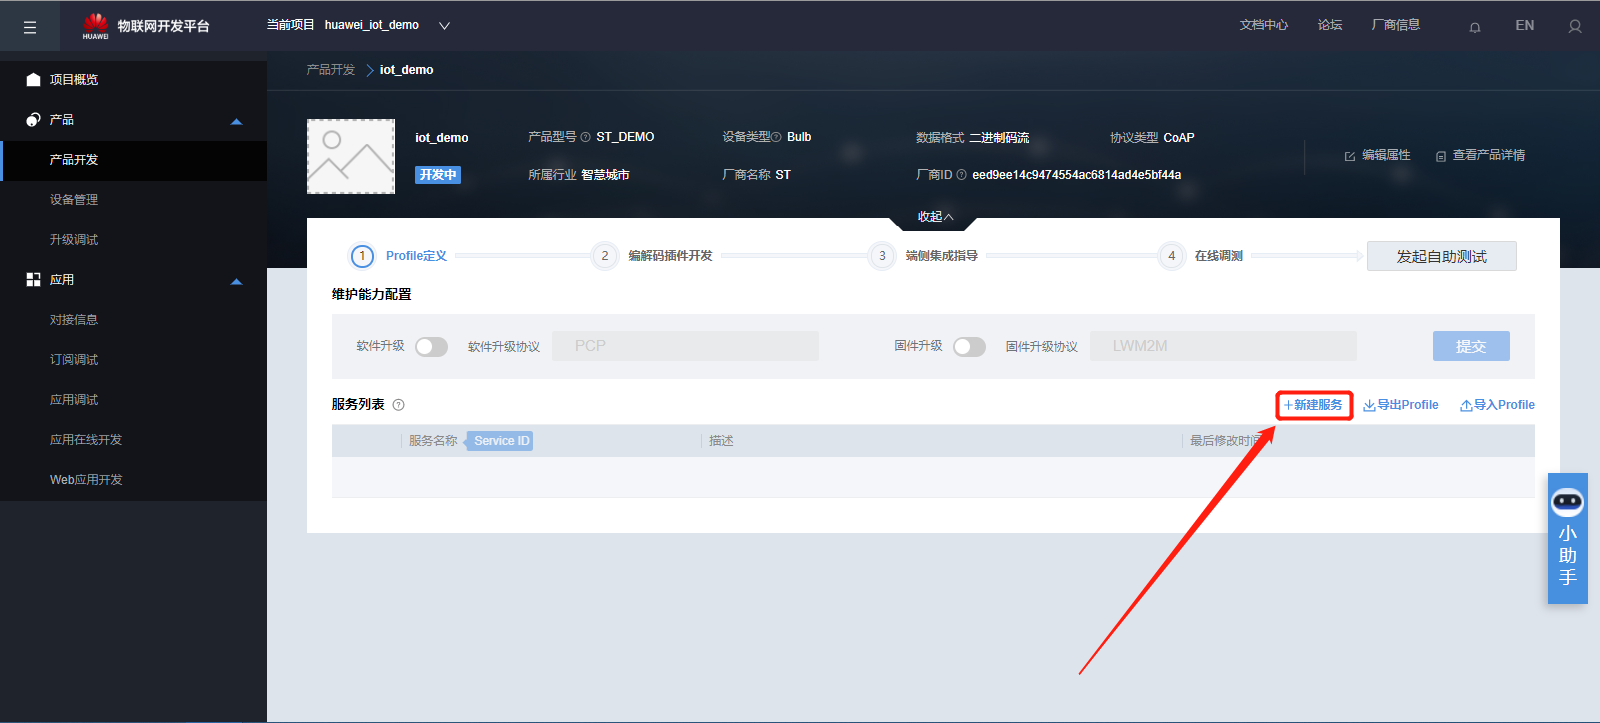Click the 查看产品详情 document icon
The width and height of the screenshot is (1600, 723).
1441,156
